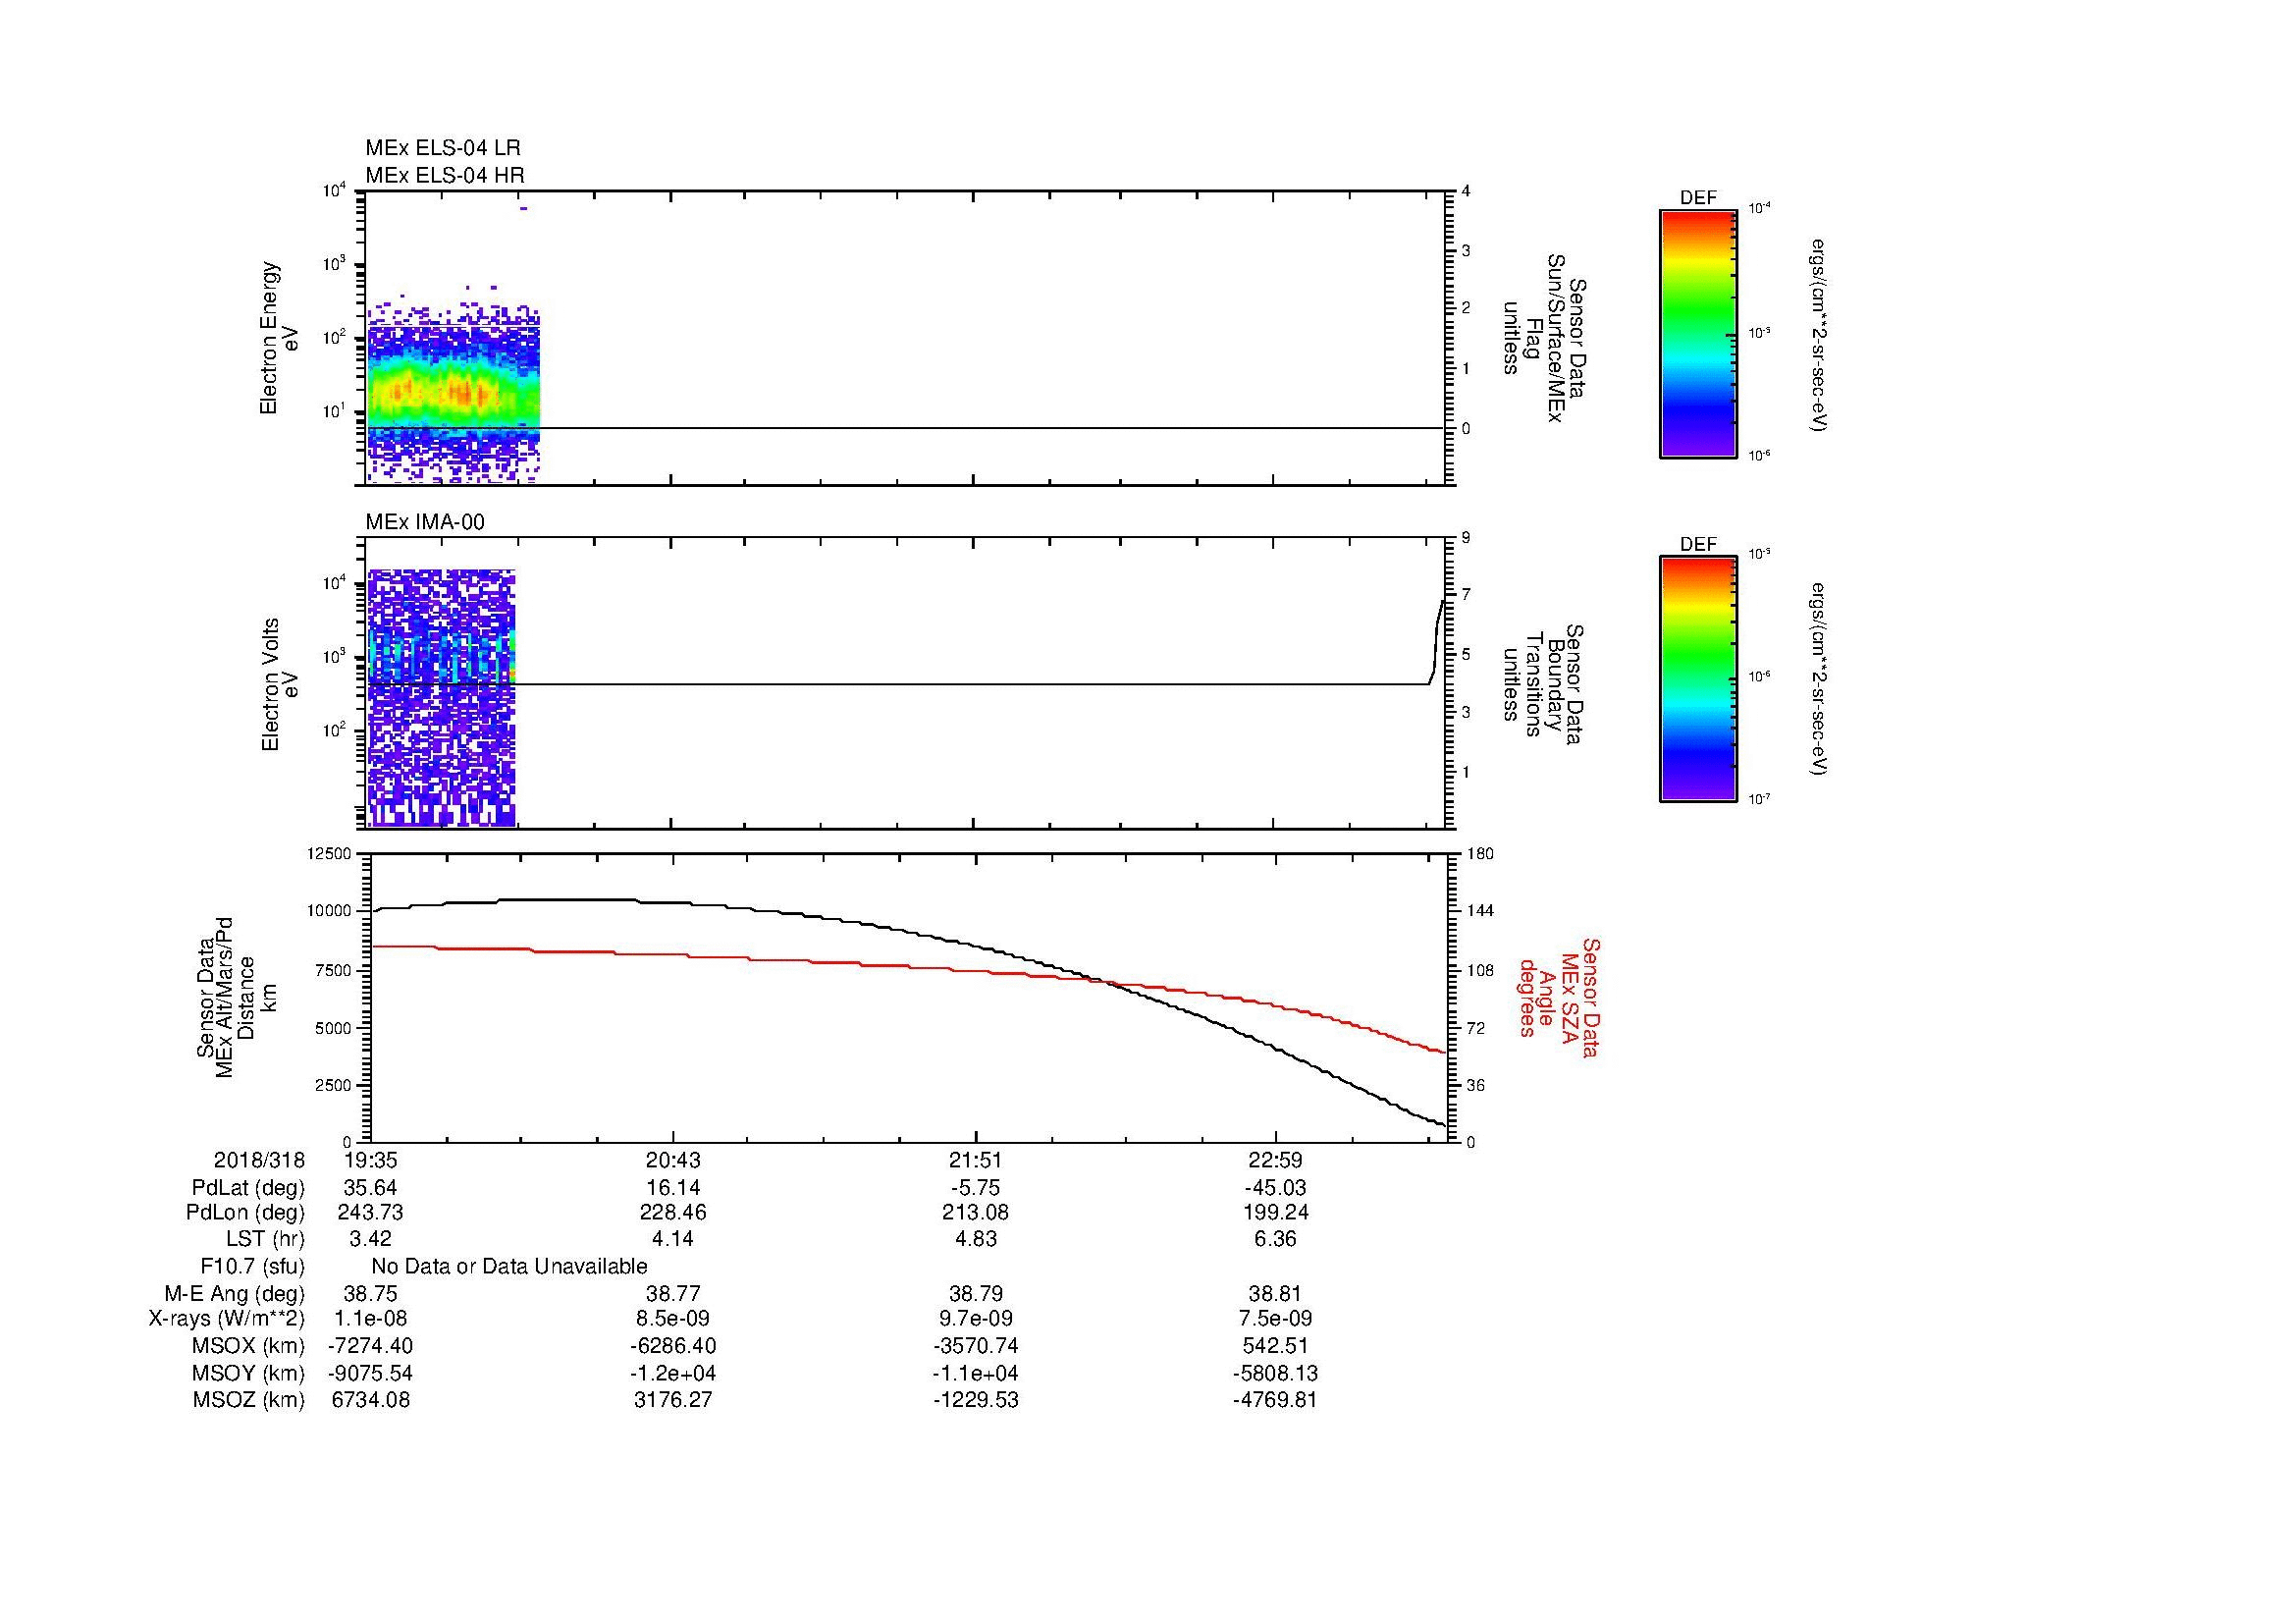
Task: Click the IMA ion spectrogram data block
Action: coord(441,698)
